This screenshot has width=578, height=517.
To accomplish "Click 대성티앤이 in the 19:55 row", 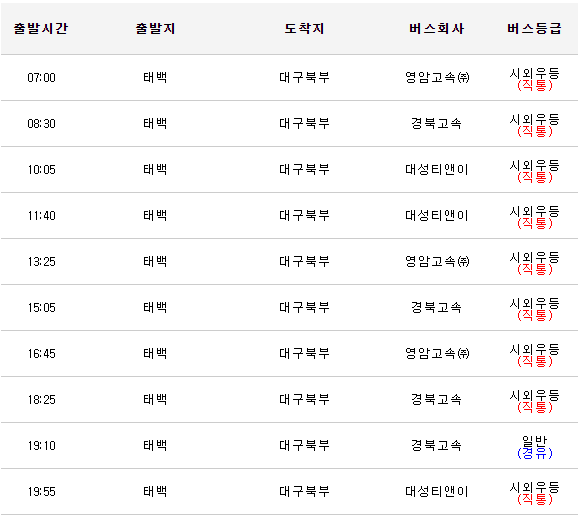I will click(x=436, y=492).
